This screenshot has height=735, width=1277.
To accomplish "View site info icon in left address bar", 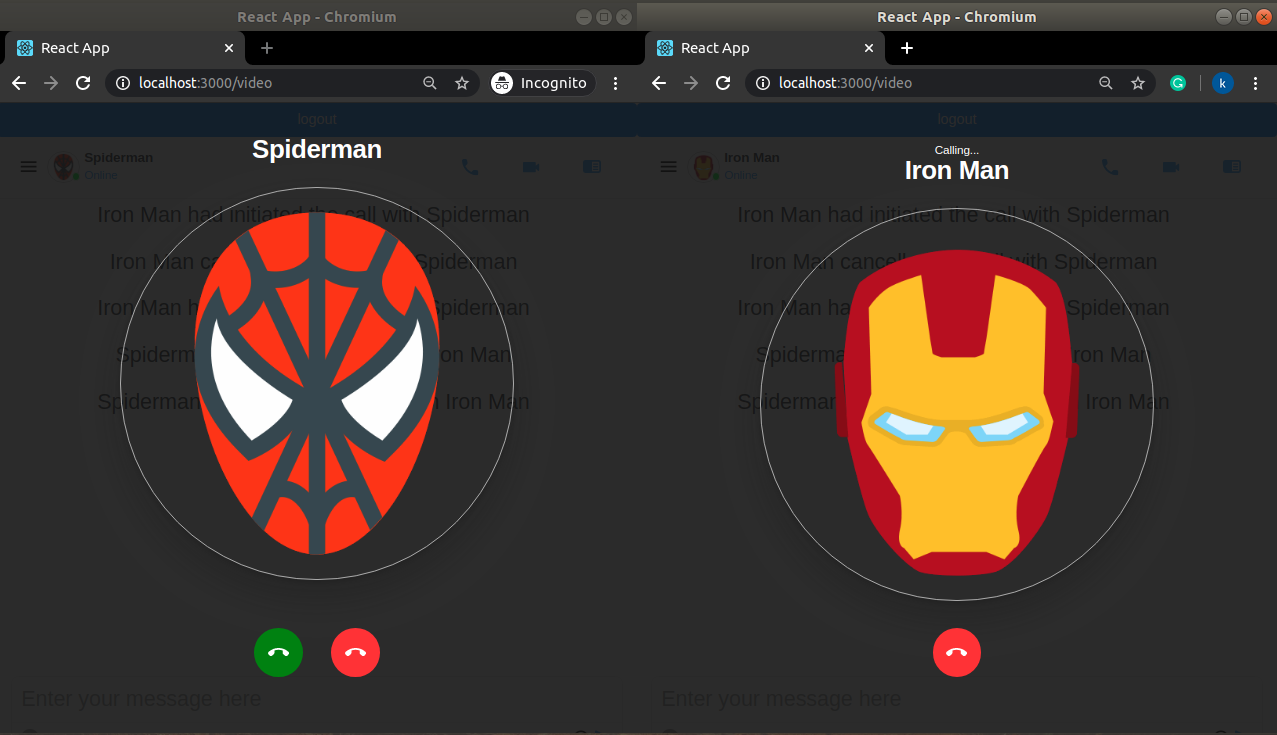I will (123, 83).
